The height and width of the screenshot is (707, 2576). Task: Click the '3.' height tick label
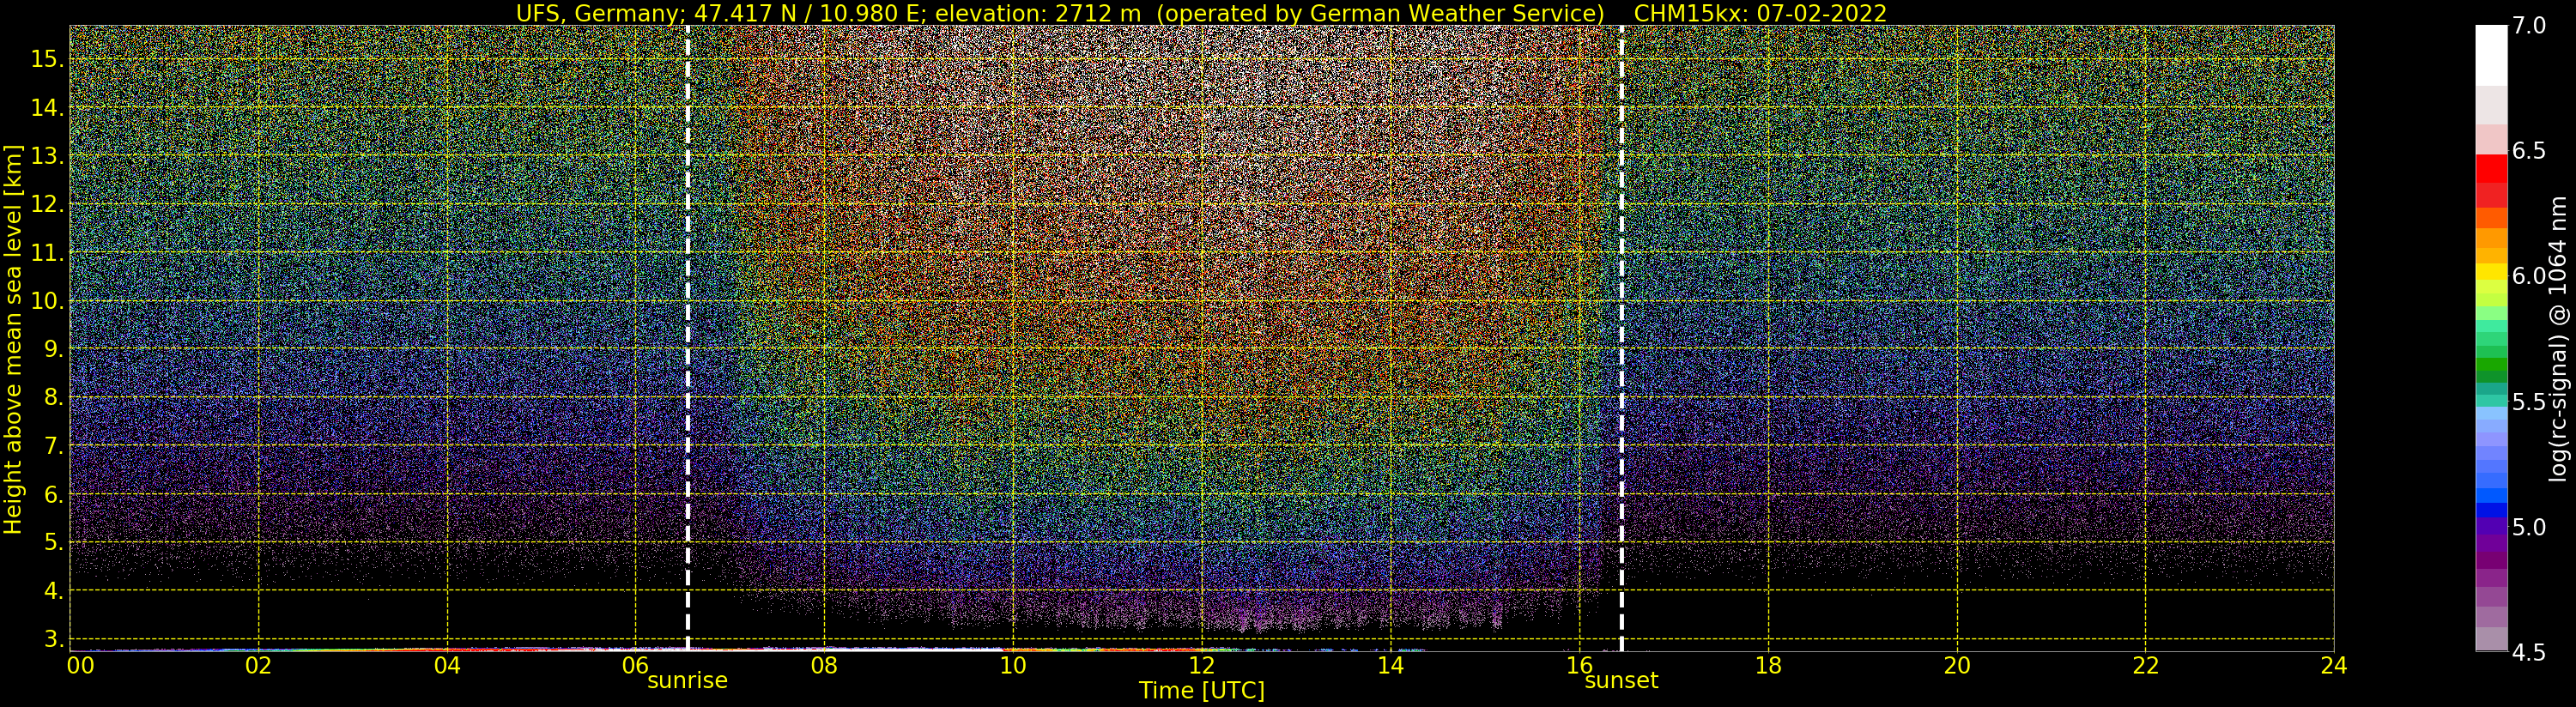pos(53,638)
